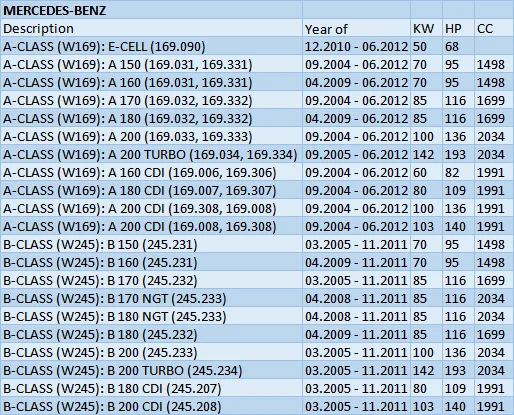Select the B 170 NGT (245.233) cell

152,298
